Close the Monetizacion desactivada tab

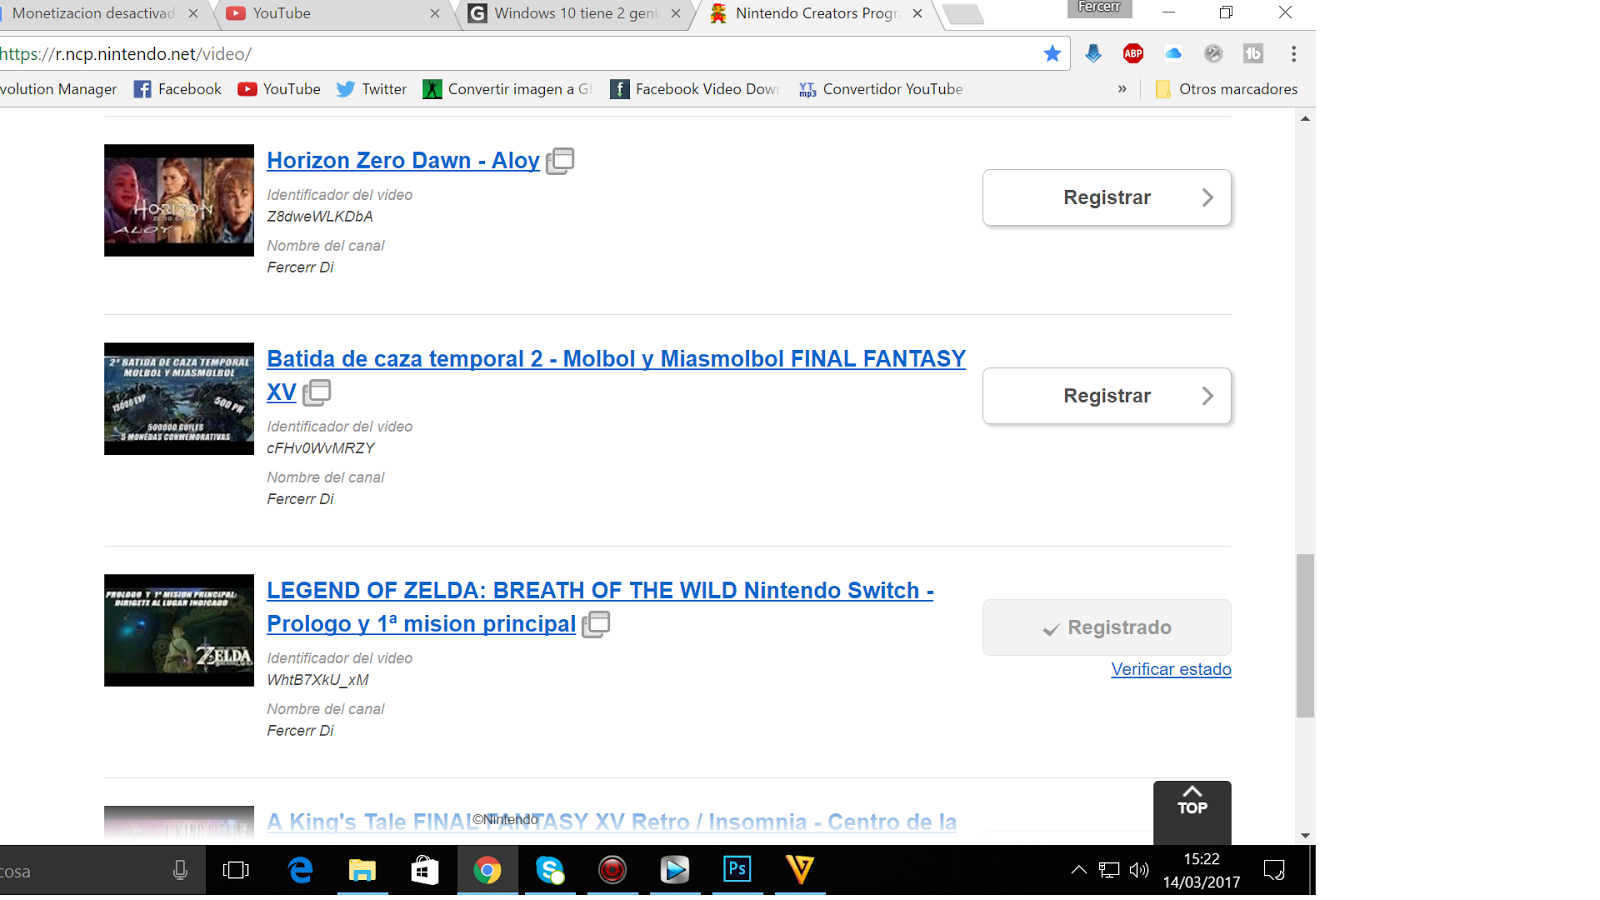point(193,13)
